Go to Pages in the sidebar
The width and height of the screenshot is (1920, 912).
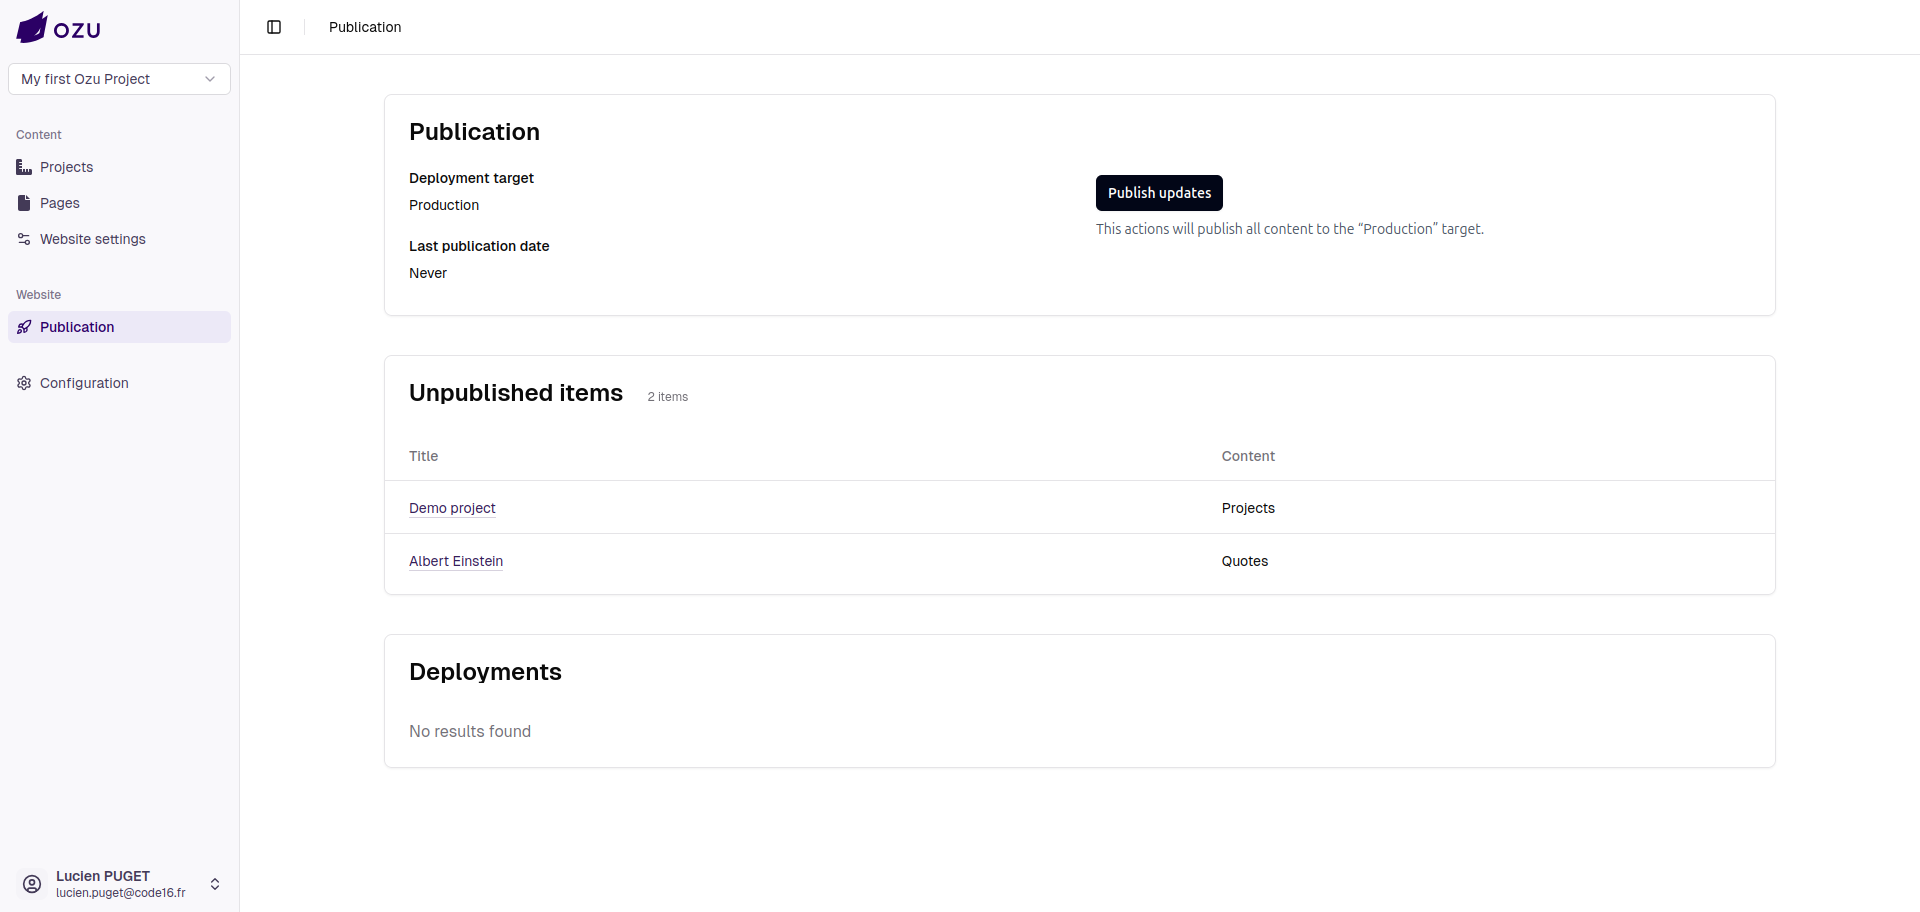(60, 203)
